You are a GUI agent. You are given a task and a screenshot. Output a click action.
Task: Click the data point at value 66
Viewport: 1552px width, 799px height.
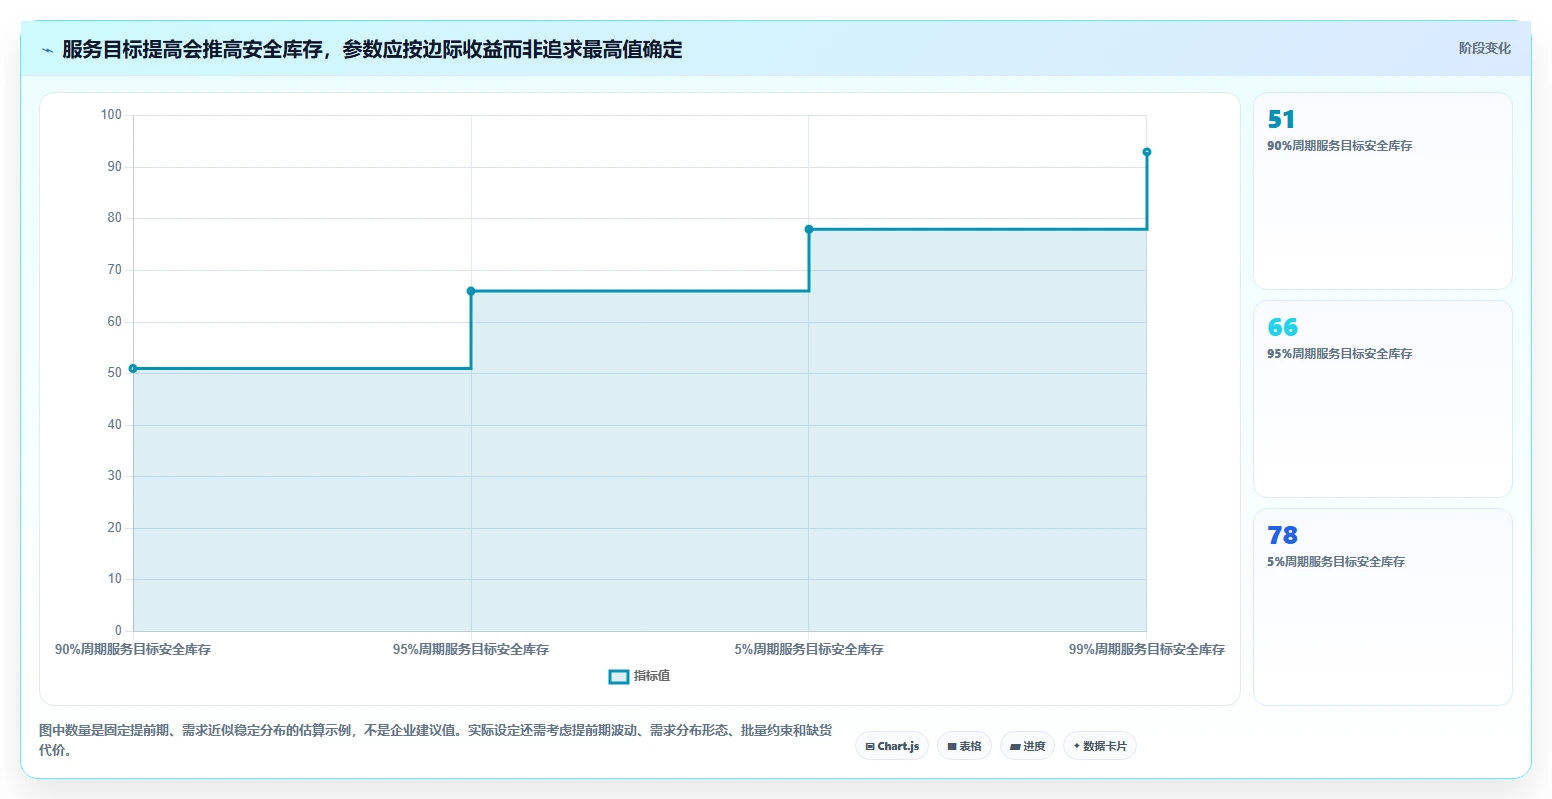(471, 291)
